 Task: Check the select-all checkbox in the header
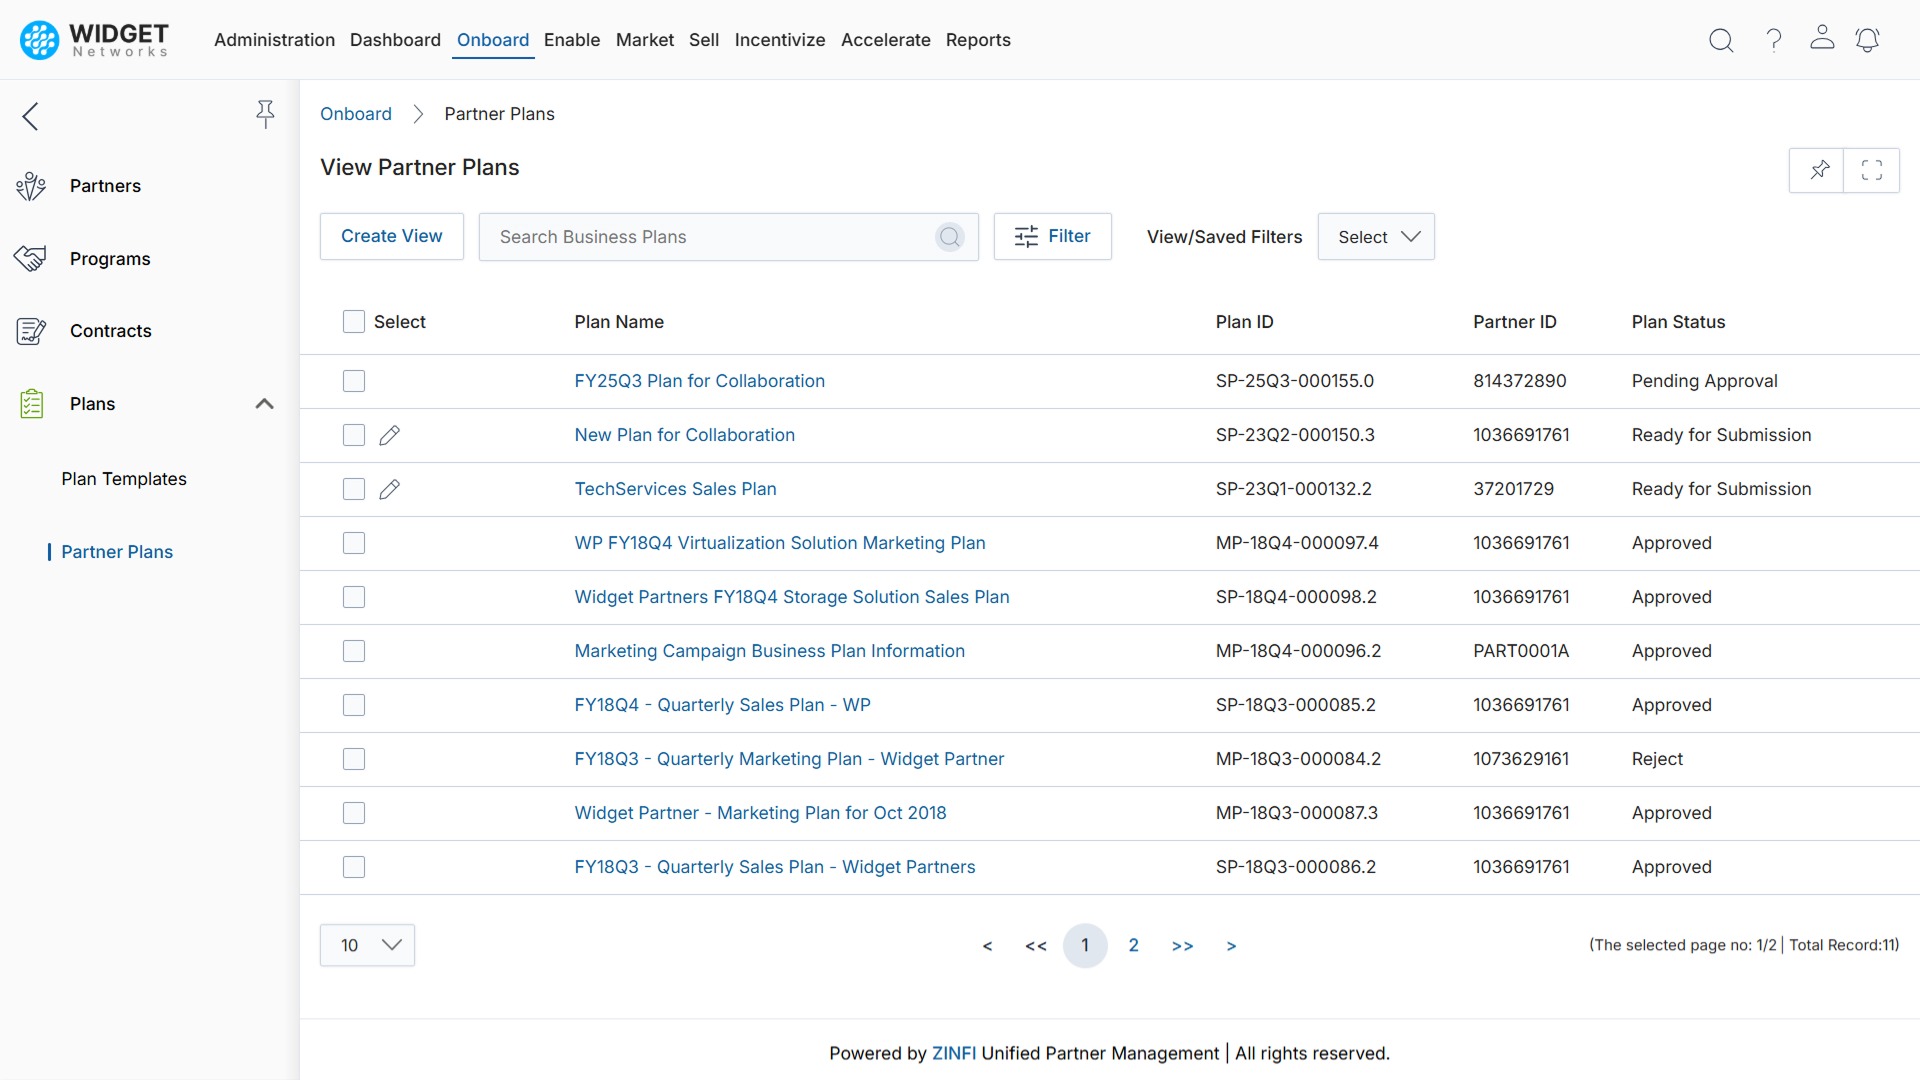point(354,321)
